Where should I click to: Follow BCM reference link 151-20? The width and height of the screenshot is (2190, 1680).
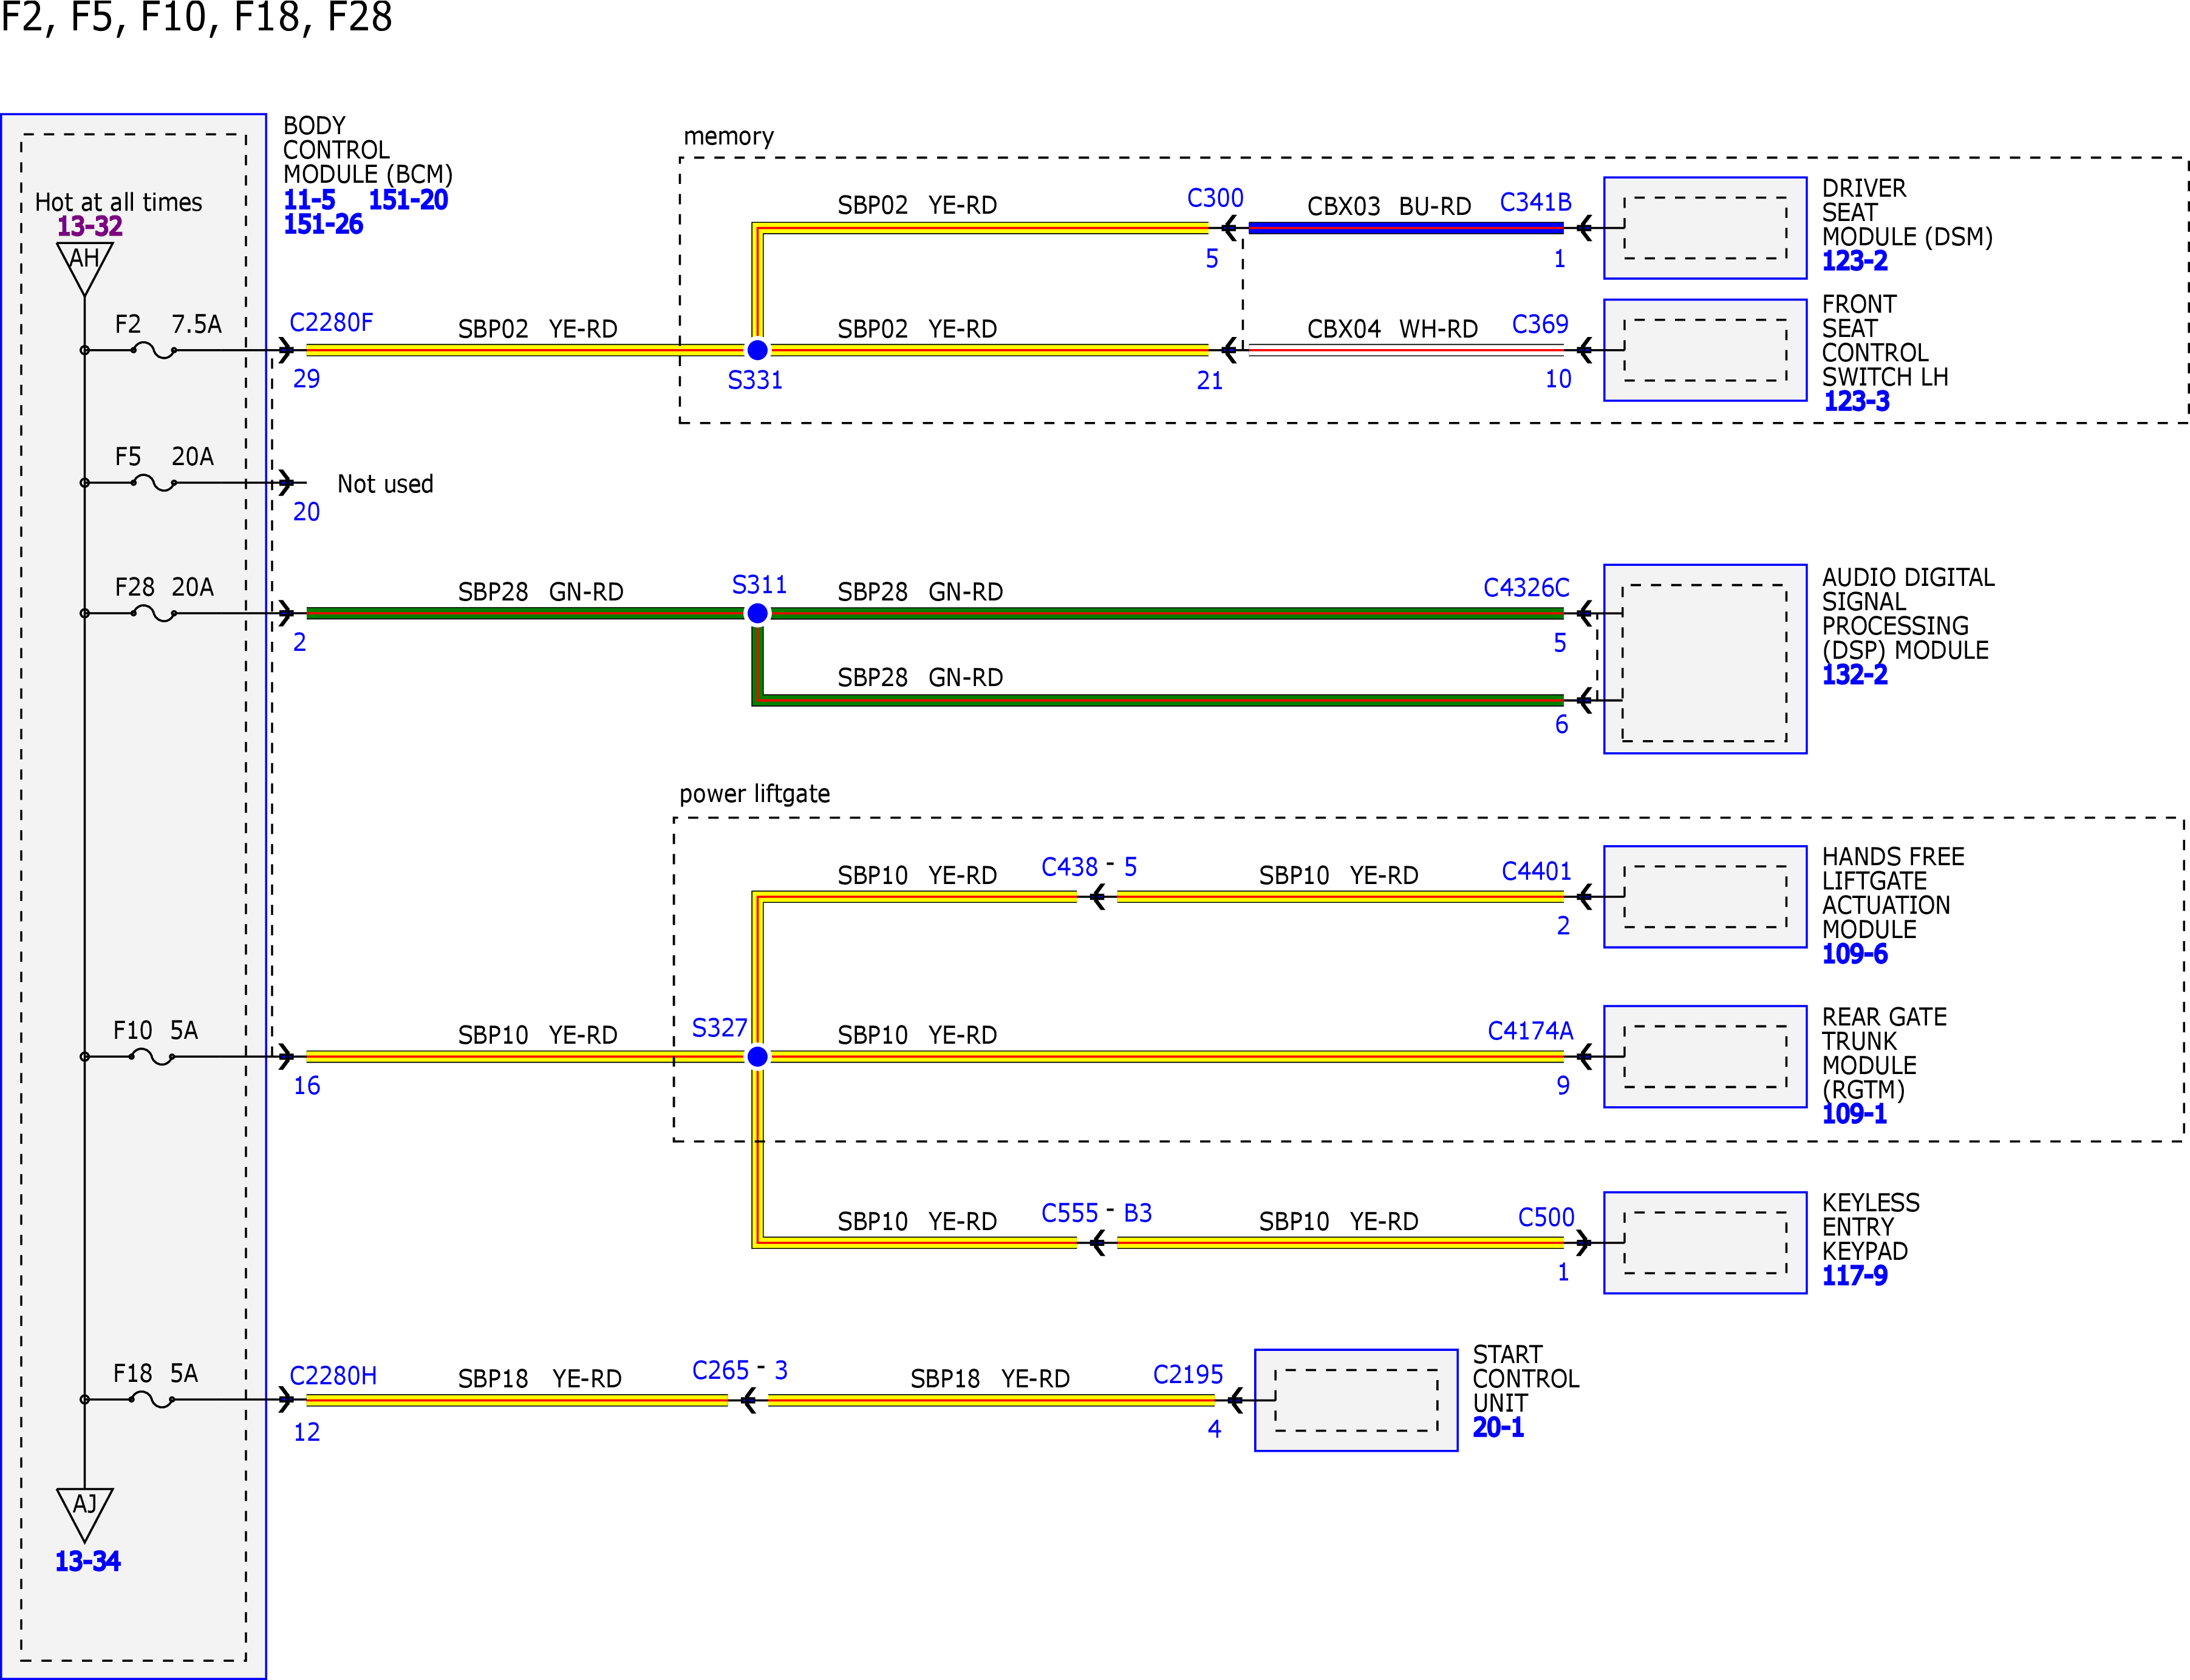point(408,200)
